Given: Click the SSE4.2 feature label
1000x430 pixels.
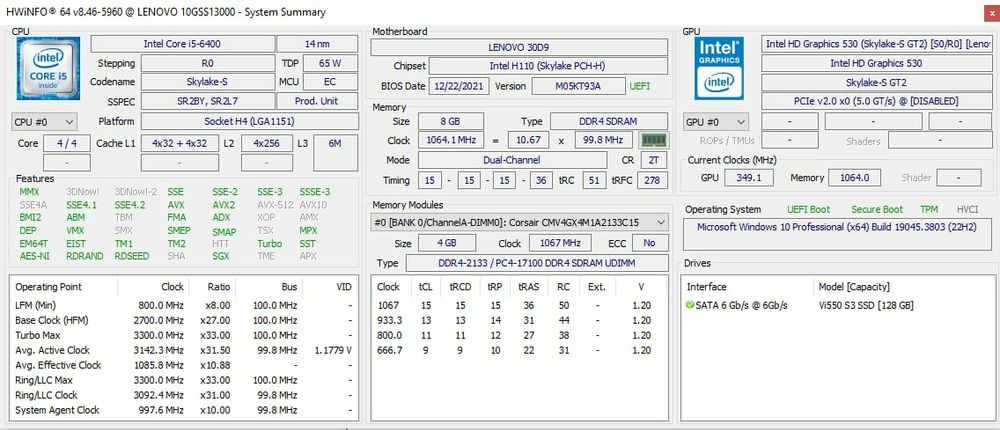Looking at the screenshot, I should [x=129, y=205].
